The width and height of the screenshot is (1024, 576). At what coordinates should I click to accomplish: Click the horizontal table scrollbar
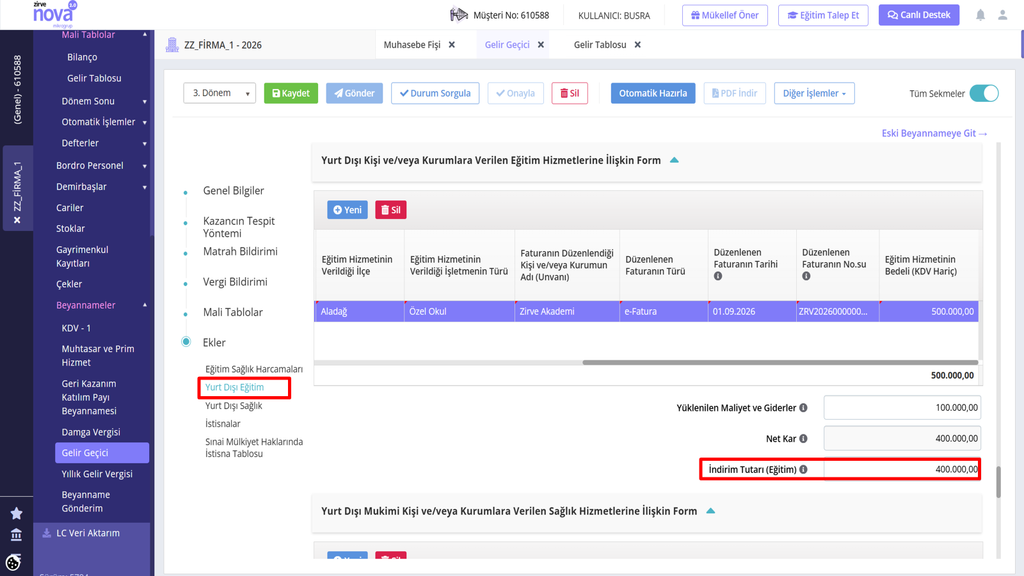coord(780,362)
